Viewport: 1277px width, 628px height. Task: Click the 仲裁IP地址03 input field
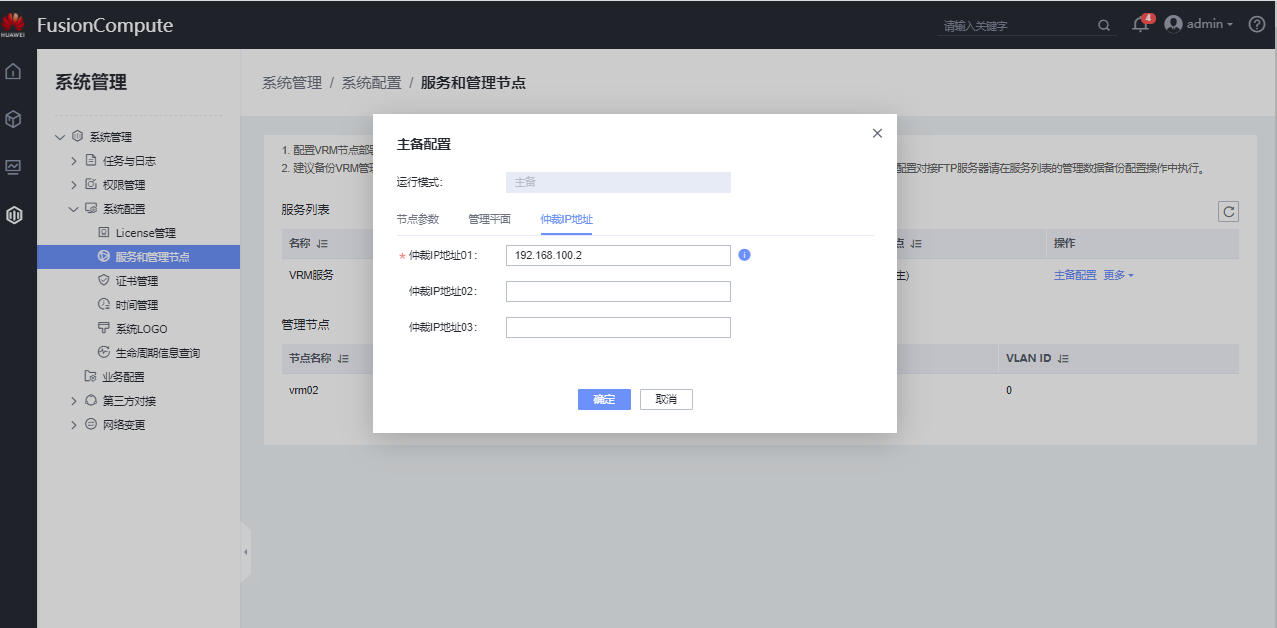pyautogui.click(x=618, y=327)
